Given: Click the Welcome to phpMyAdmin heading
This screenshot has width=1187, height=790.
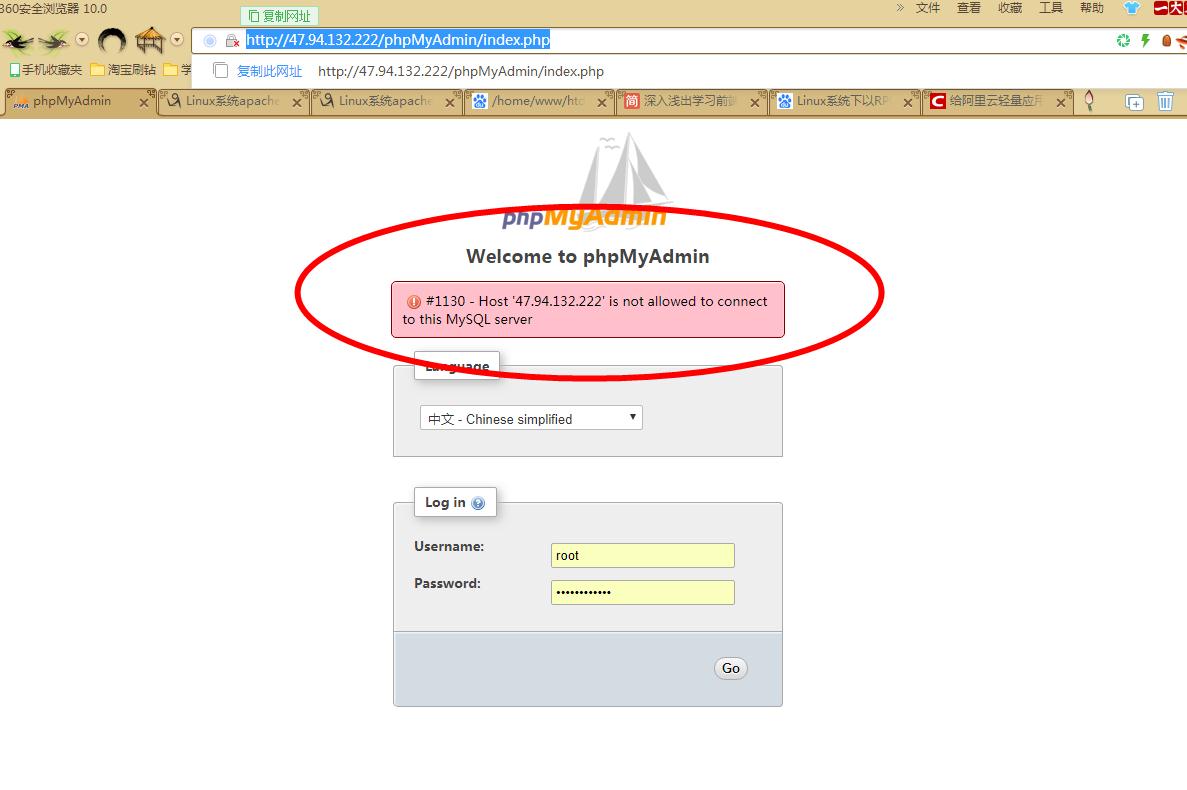Looking at the screenshot, I should tap(587, 257).
